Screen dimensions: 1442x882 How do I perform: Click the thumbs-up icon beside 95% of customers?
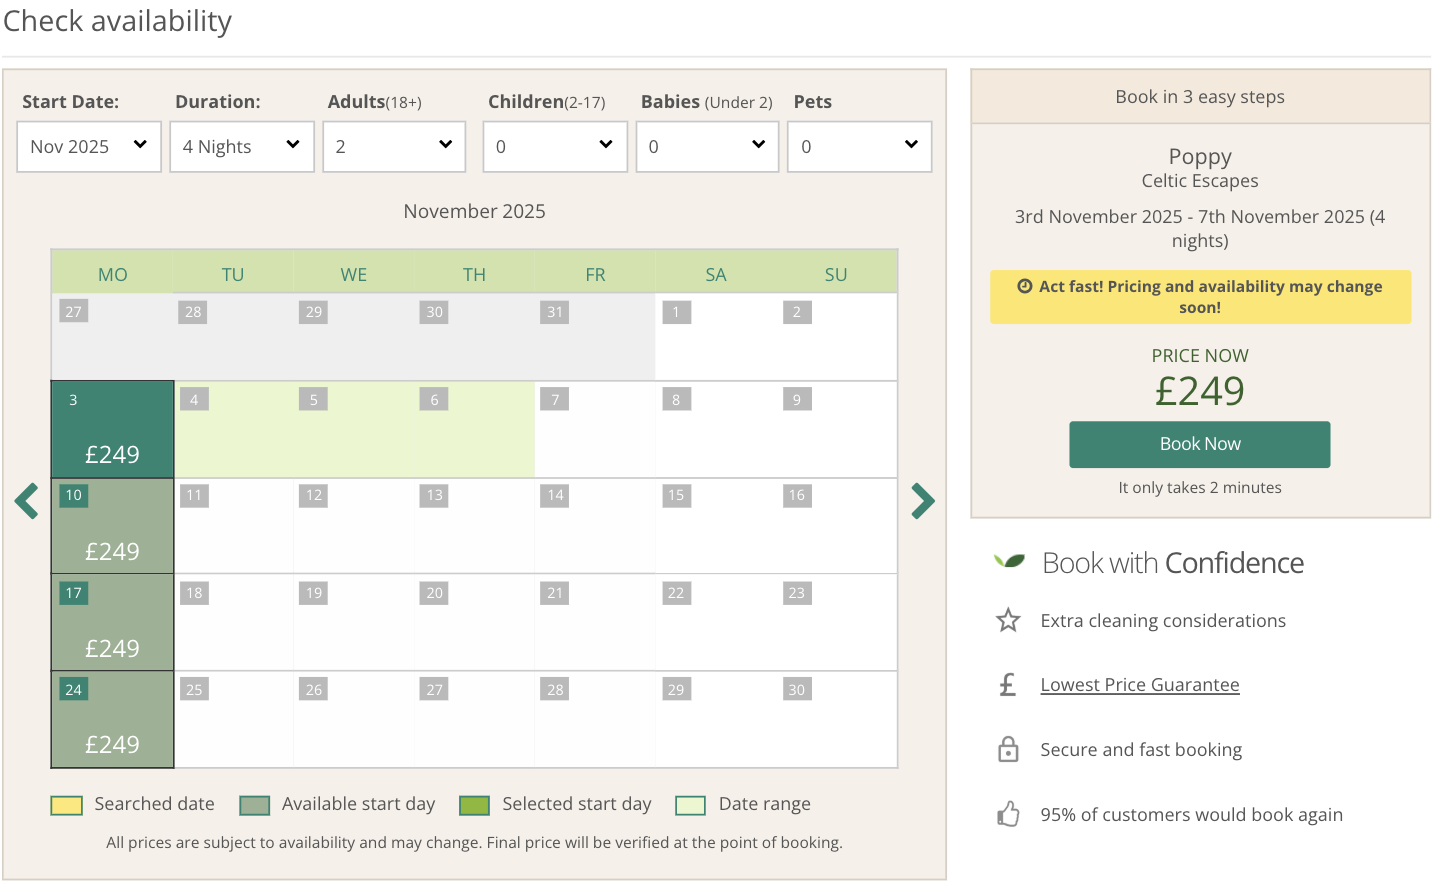(x=1008, y=814)
